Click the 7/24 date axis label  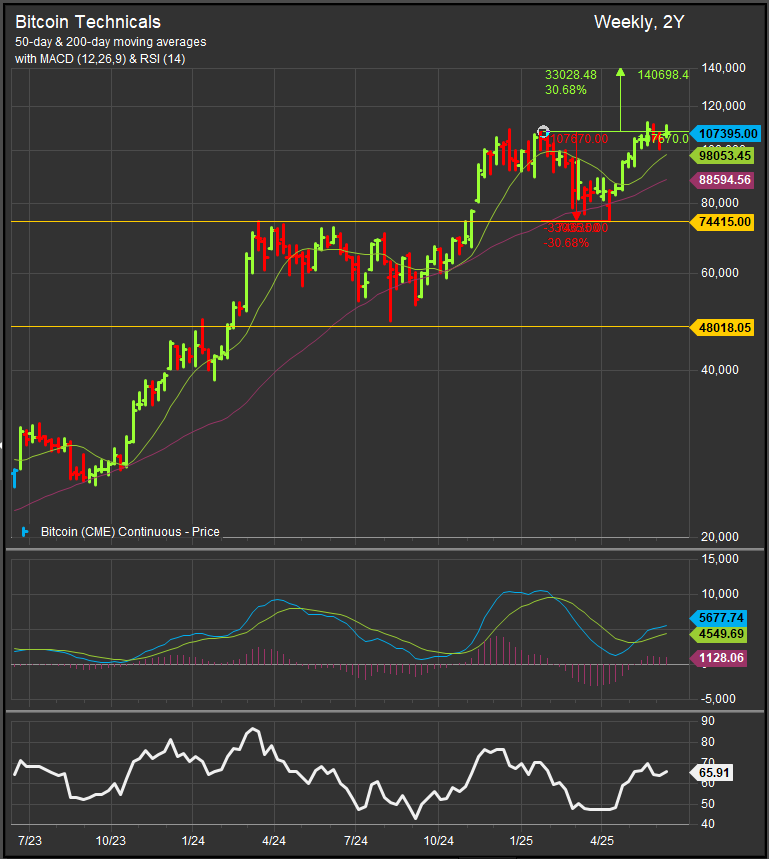click(x=355, y=840)
